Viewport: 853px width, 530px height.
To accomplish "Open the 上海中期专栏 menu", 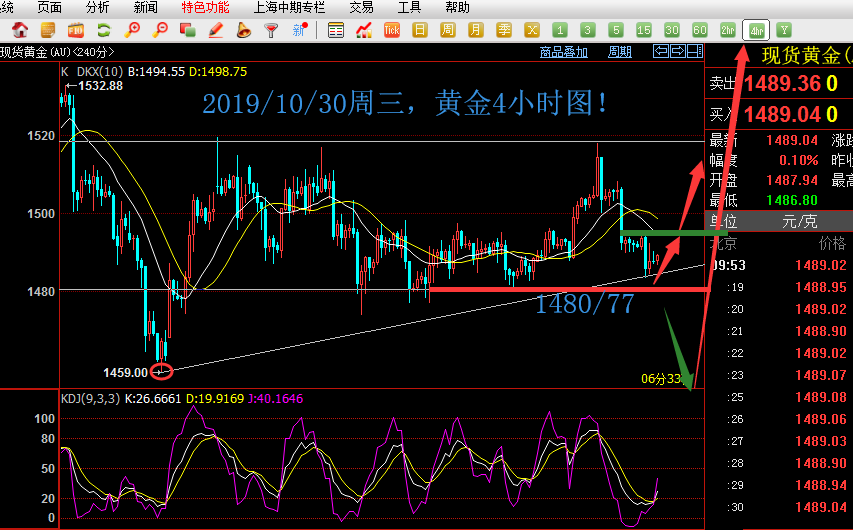I will 289,7.
